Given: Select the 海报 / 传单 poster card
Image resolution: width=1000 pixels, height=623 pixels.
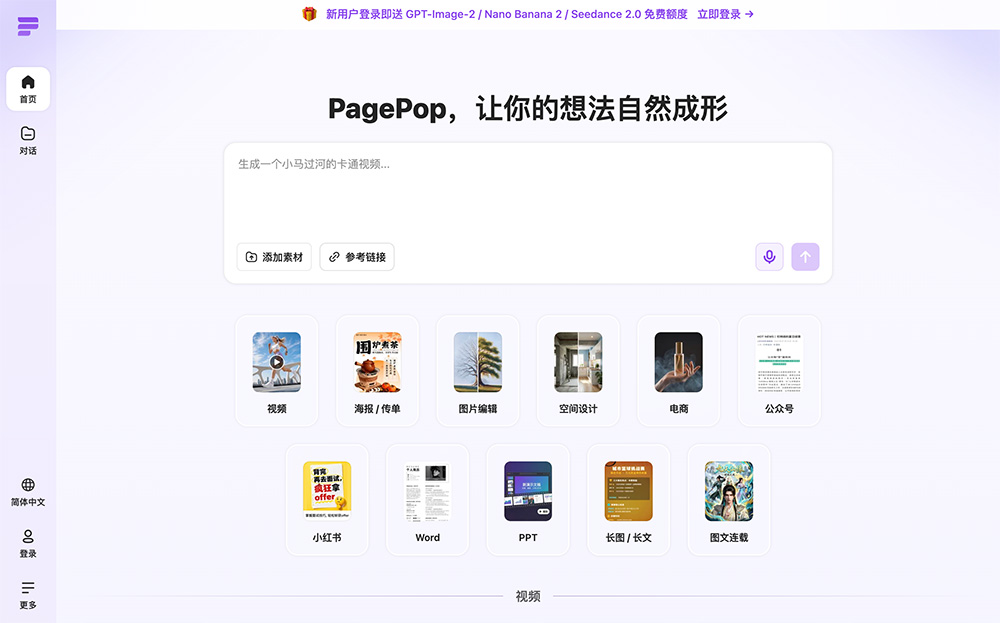Looking at the screenshot, I should click(x=378, y=370).
